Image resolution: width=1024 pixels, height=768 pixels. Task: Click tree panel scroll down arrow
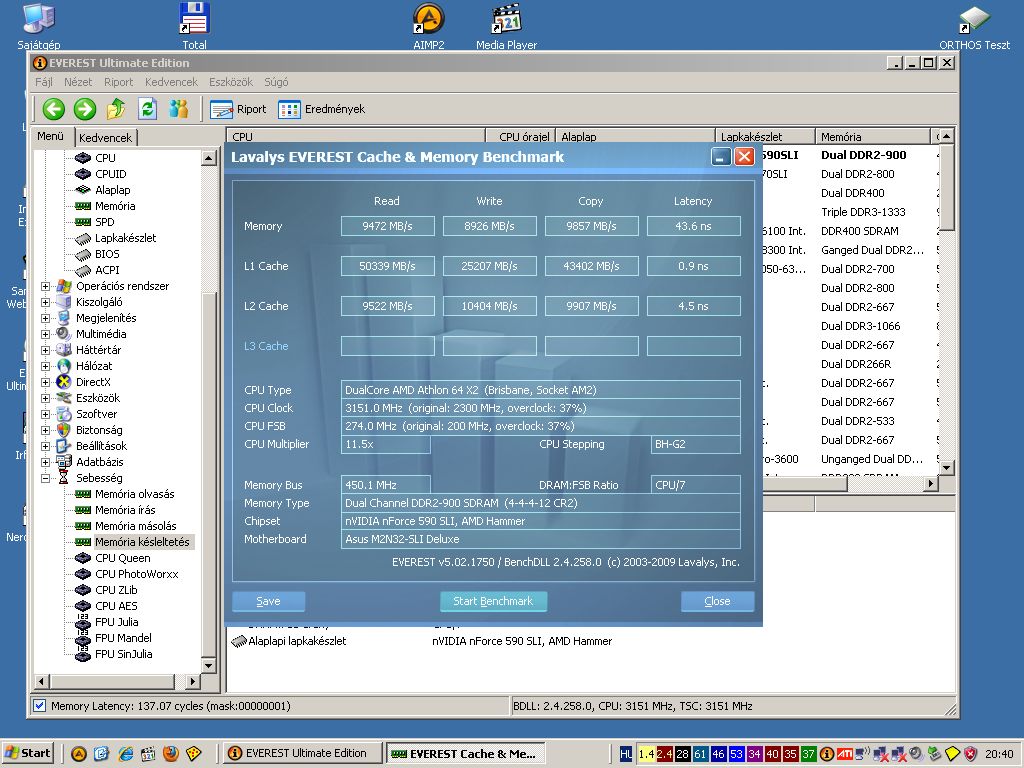tap(208, 665)
